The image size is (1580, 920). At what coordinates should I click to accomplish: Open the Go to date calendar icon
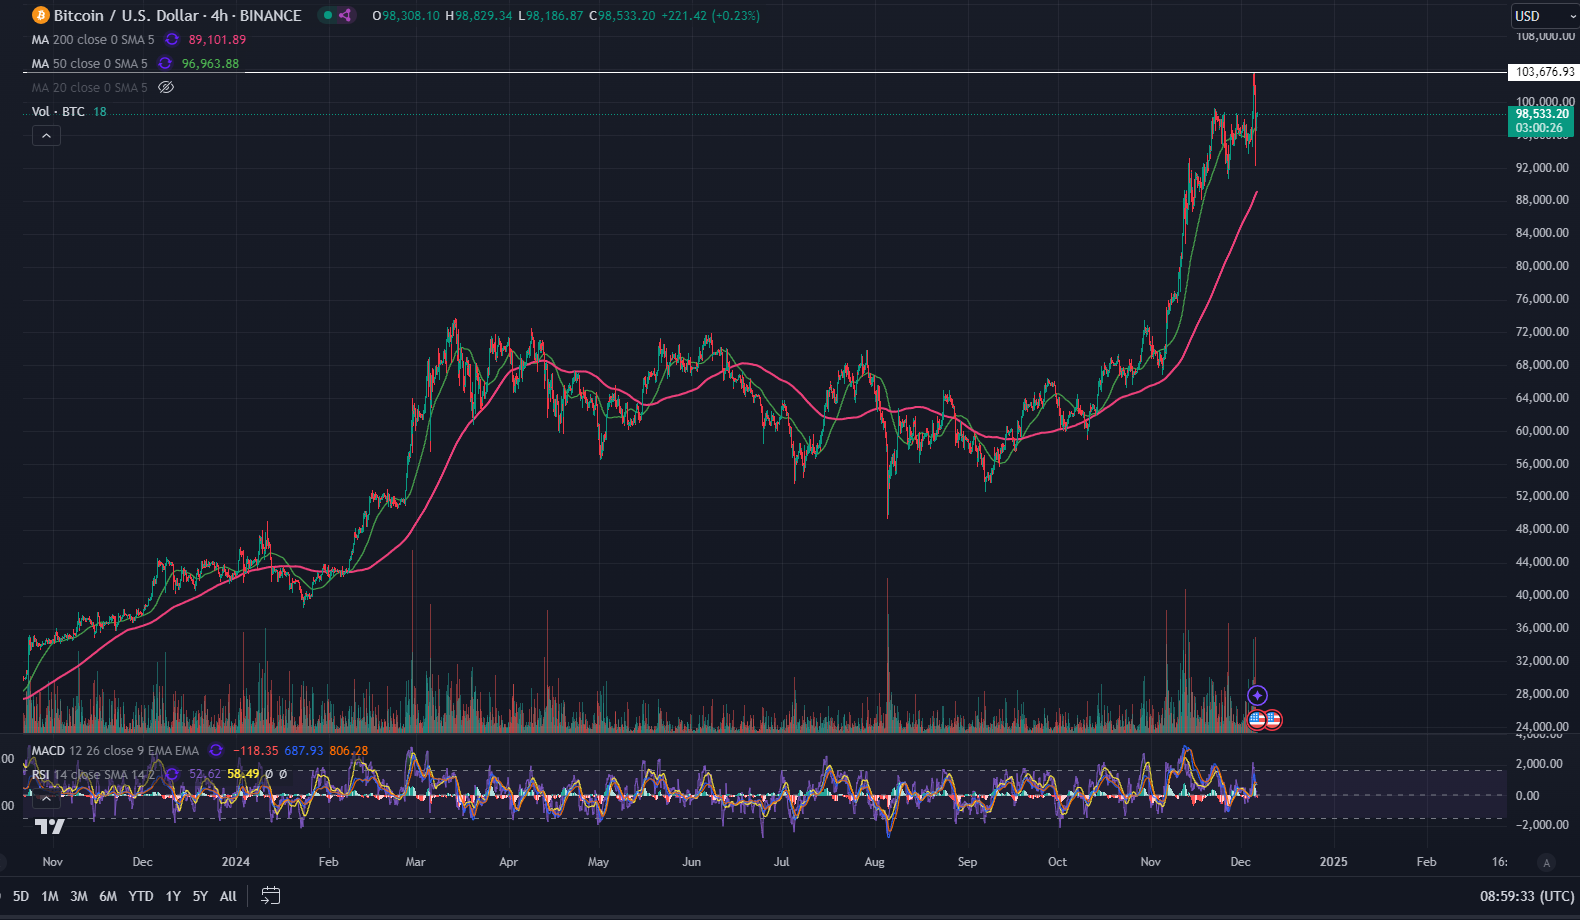click(270, 896)
